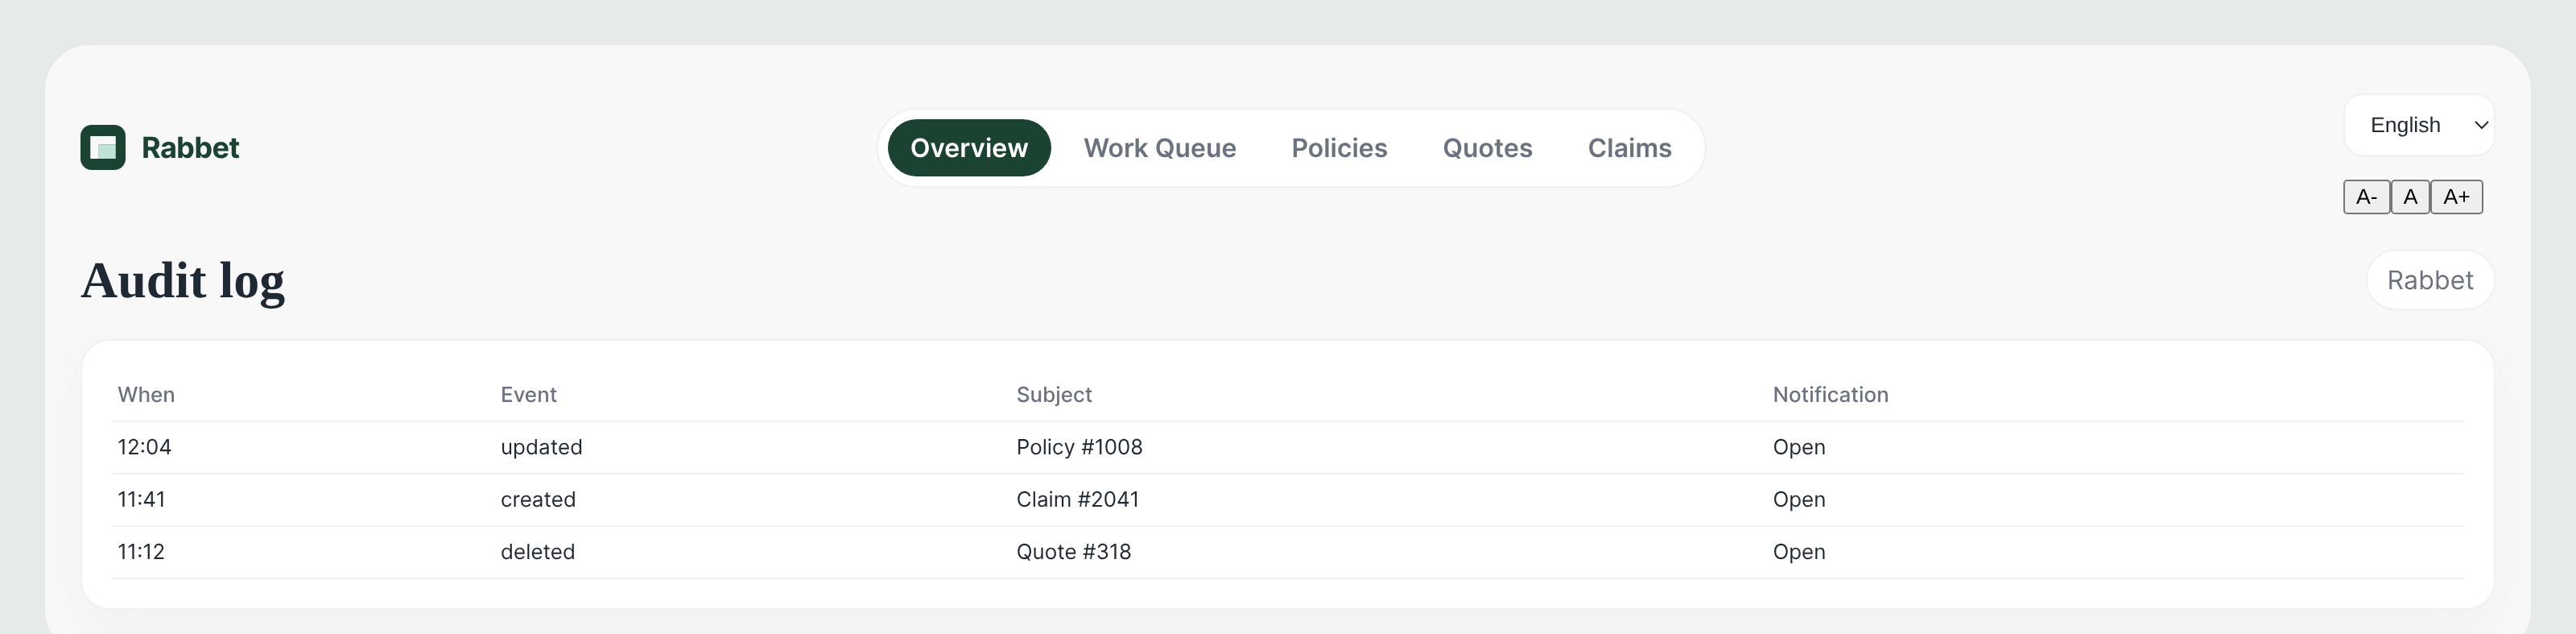
Task: Select the Quote #318 subject cell
Action: 1074,552
